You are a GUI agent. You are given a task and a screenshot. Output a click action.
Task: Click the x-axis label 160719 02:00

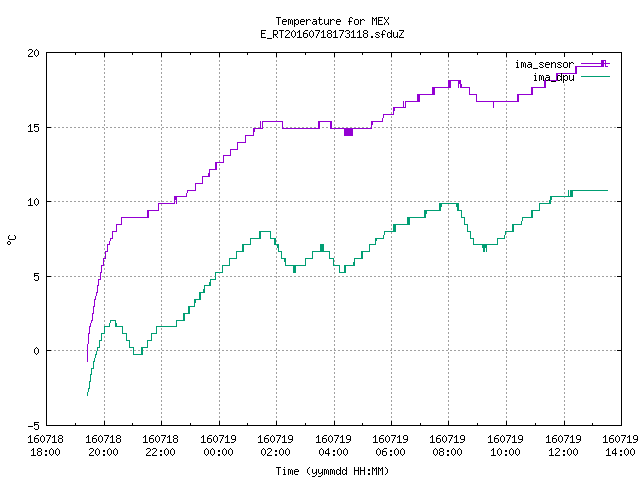pos(276,445)
